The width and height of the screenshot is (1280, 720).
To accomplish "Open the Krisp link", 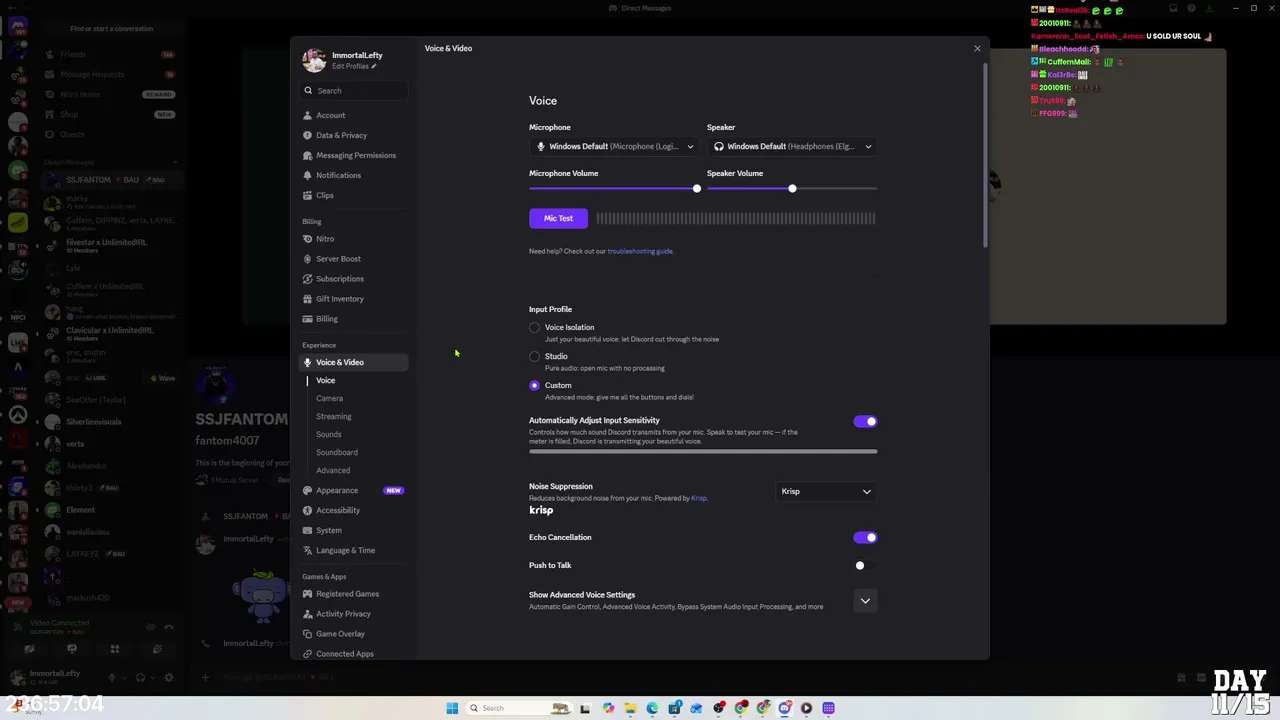I will click(699, 498).
